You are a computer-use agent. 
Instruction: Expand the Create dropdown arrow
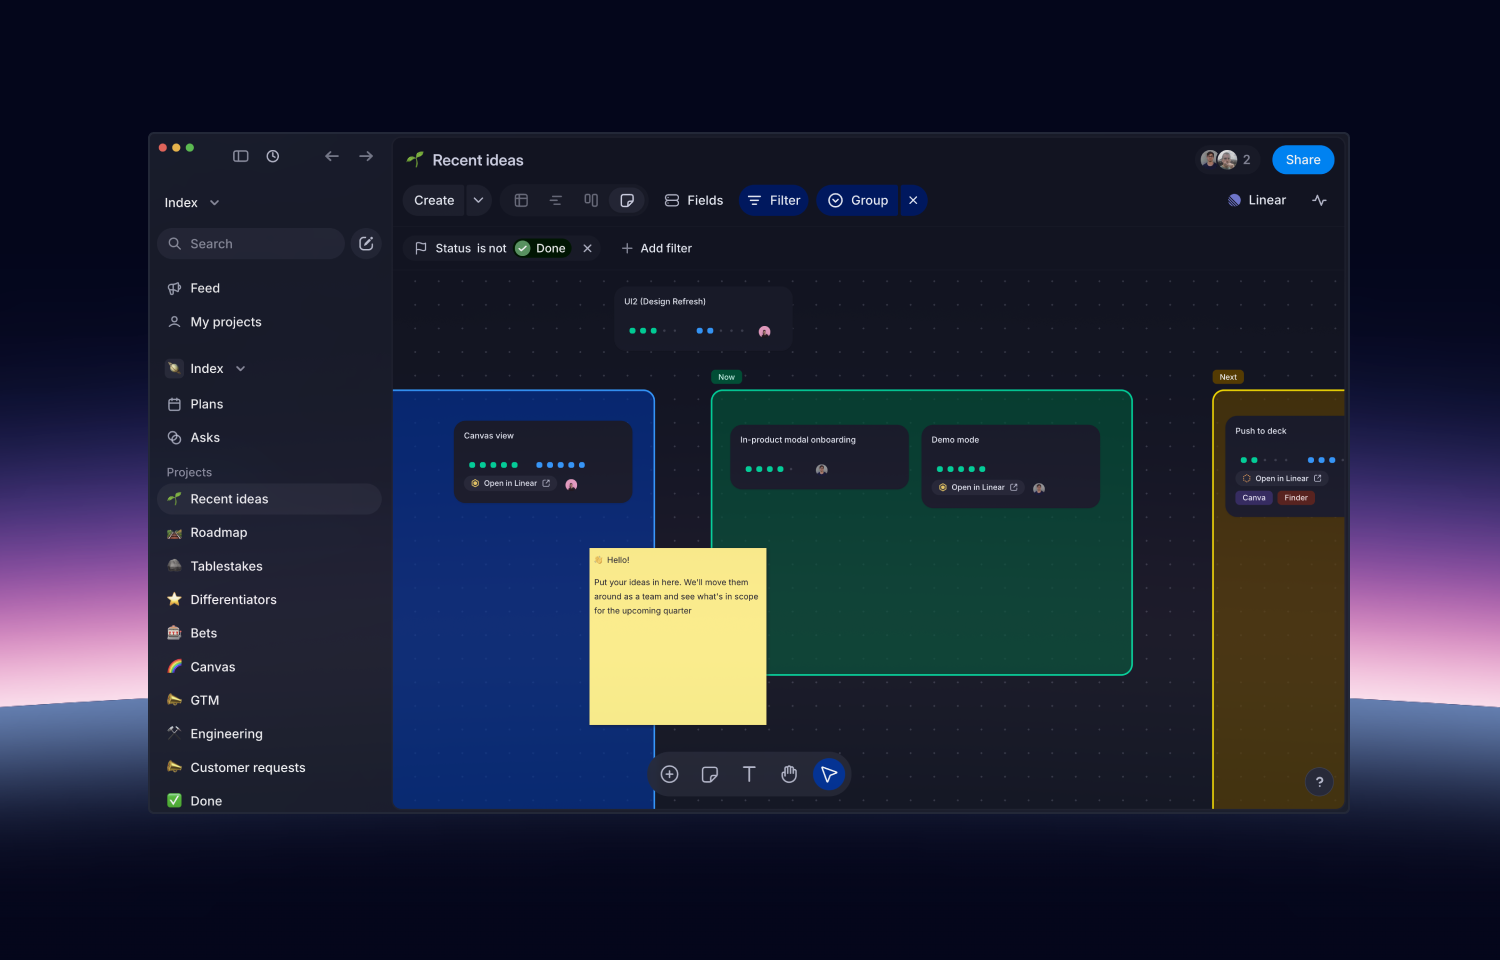(478, 200)
